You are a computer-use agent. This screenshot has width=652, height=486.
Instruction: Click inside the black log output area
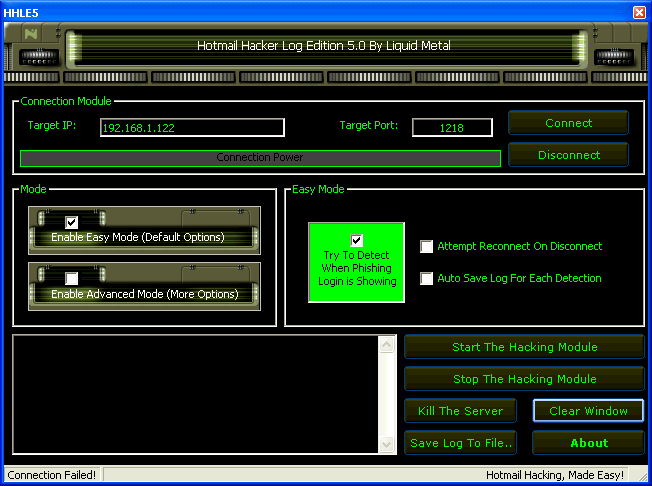tap(195, 400)
